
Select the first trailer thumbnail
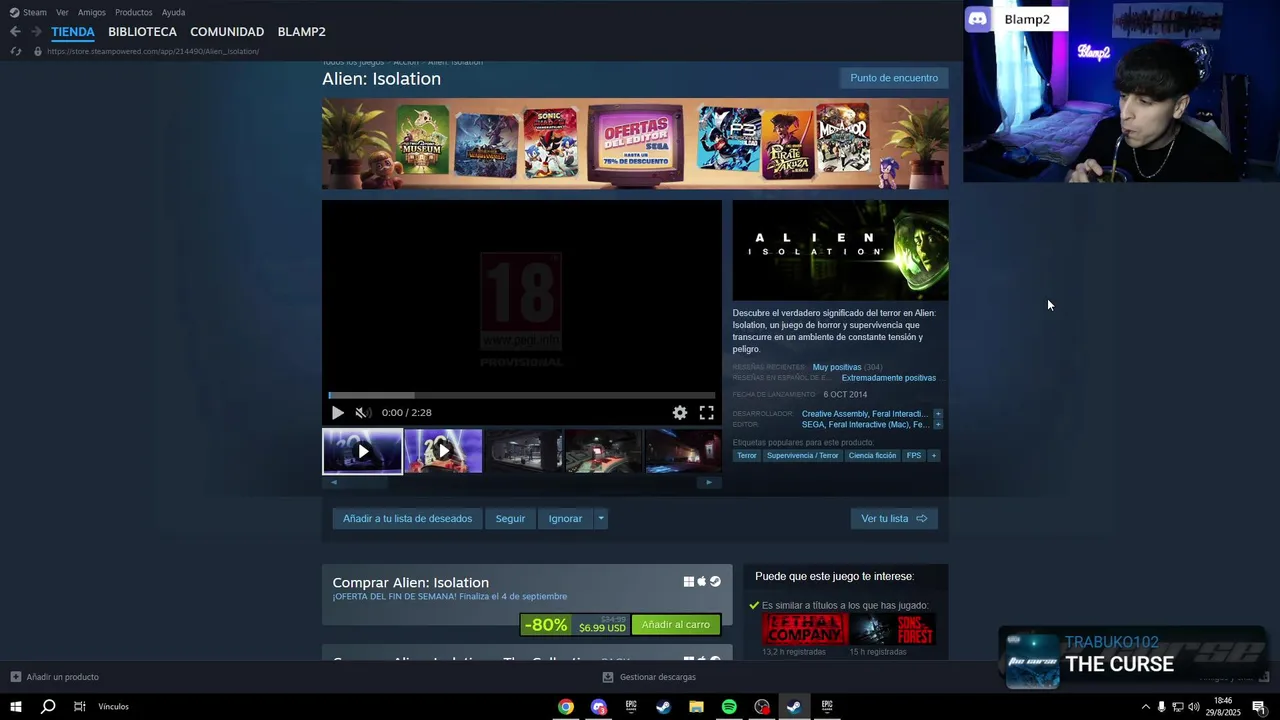click(362, 452)
